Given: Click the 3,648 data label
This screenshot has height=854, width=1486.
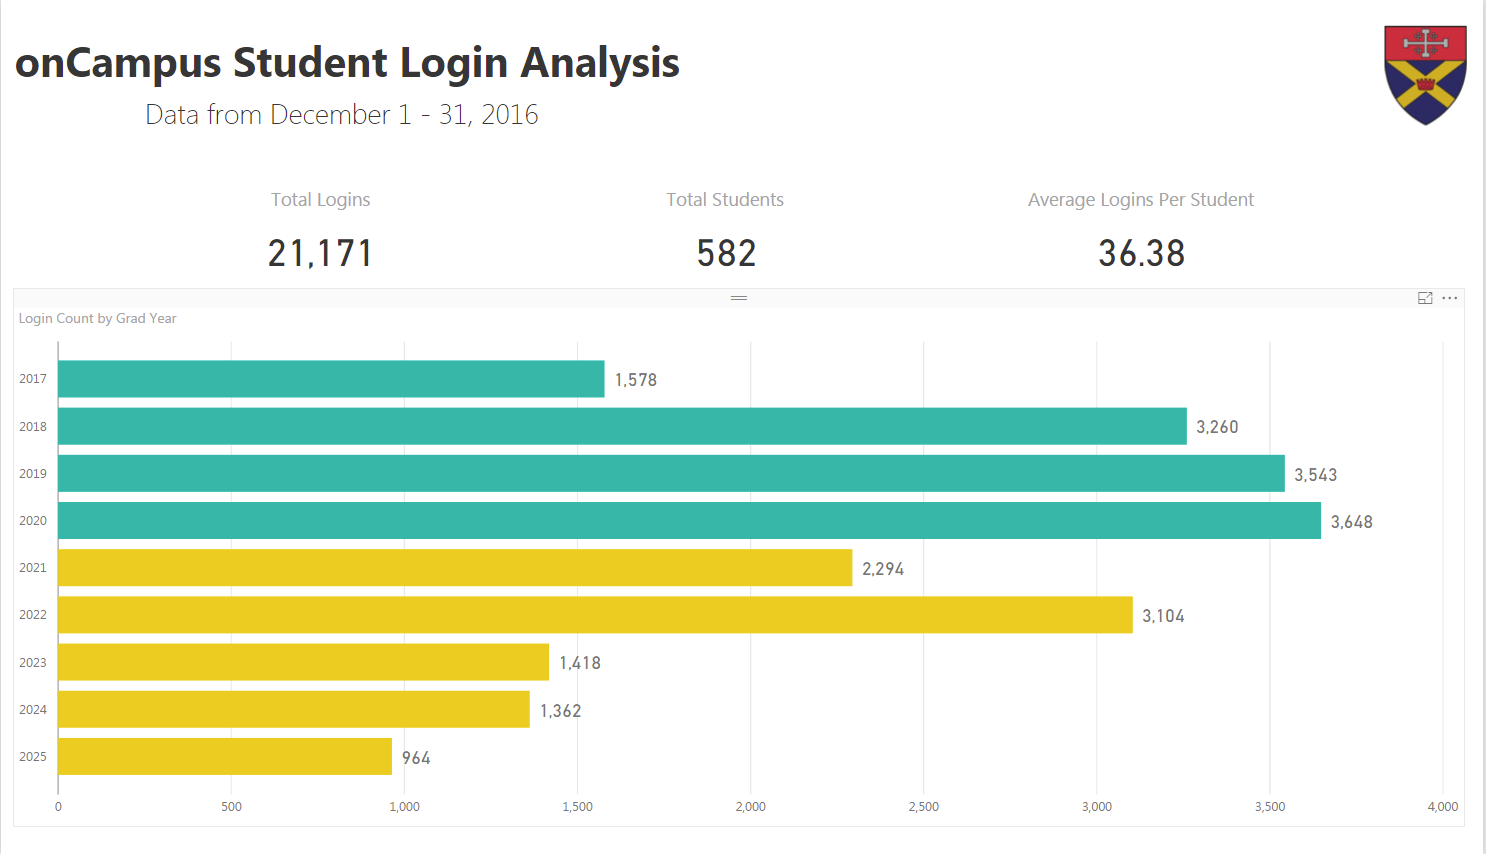Looking at the screenshot, I should pyautogui.click(x=1351, y=522).
